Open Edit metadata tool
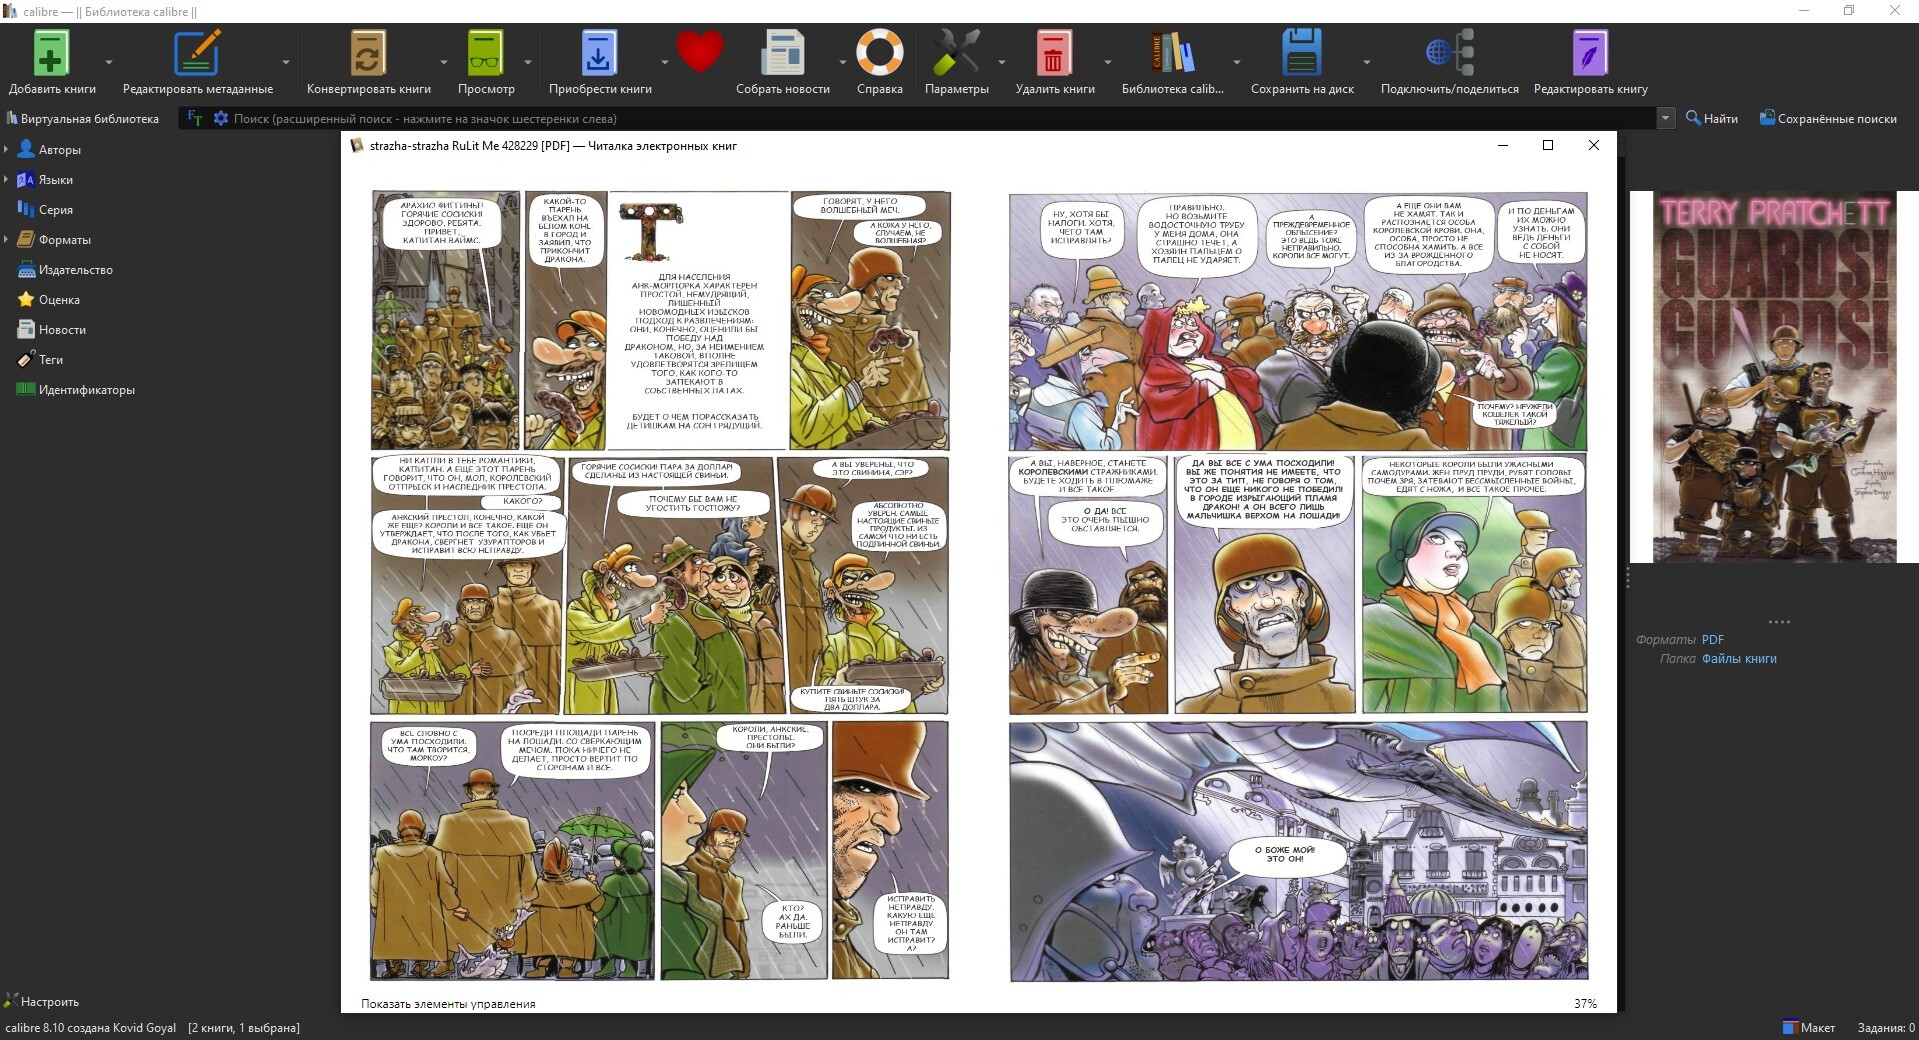 pyautogui.click(x=197, y=54)
